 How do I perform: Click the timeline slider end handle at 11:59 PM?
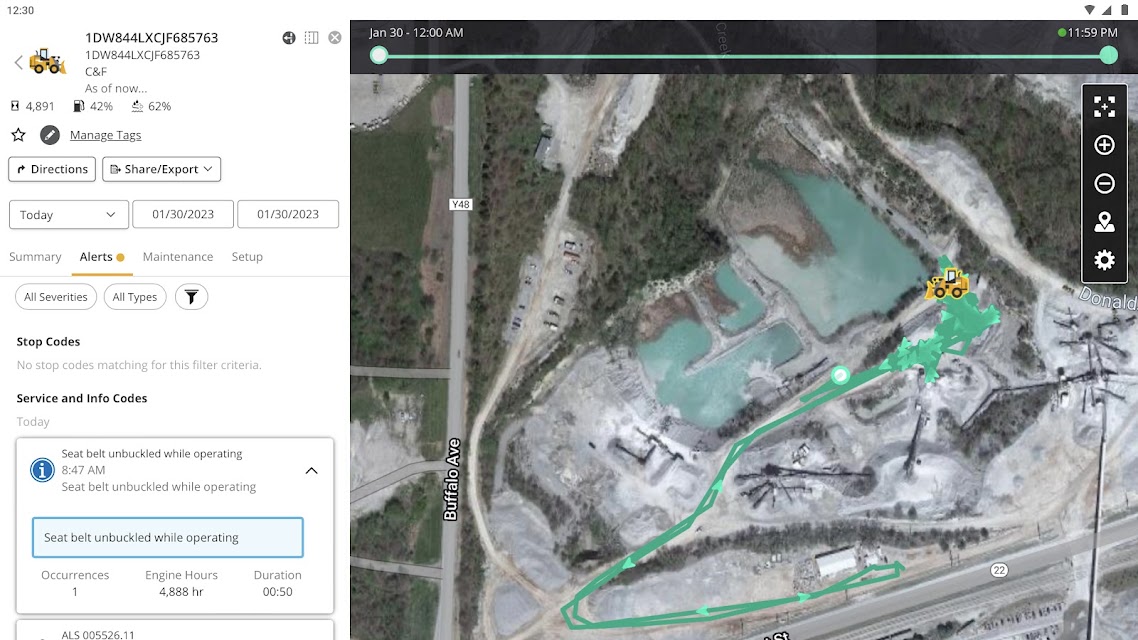pyautogui.click(x=1108, y=55)
